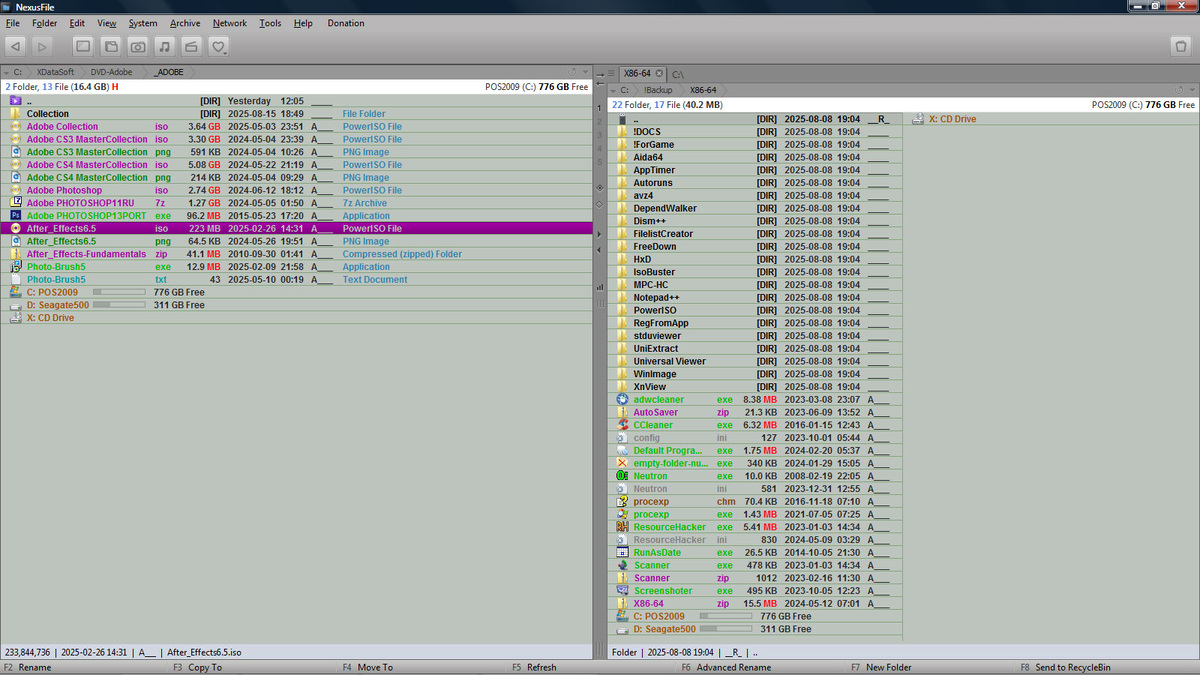Click the procexp chm help file icon

click(622, 502)
